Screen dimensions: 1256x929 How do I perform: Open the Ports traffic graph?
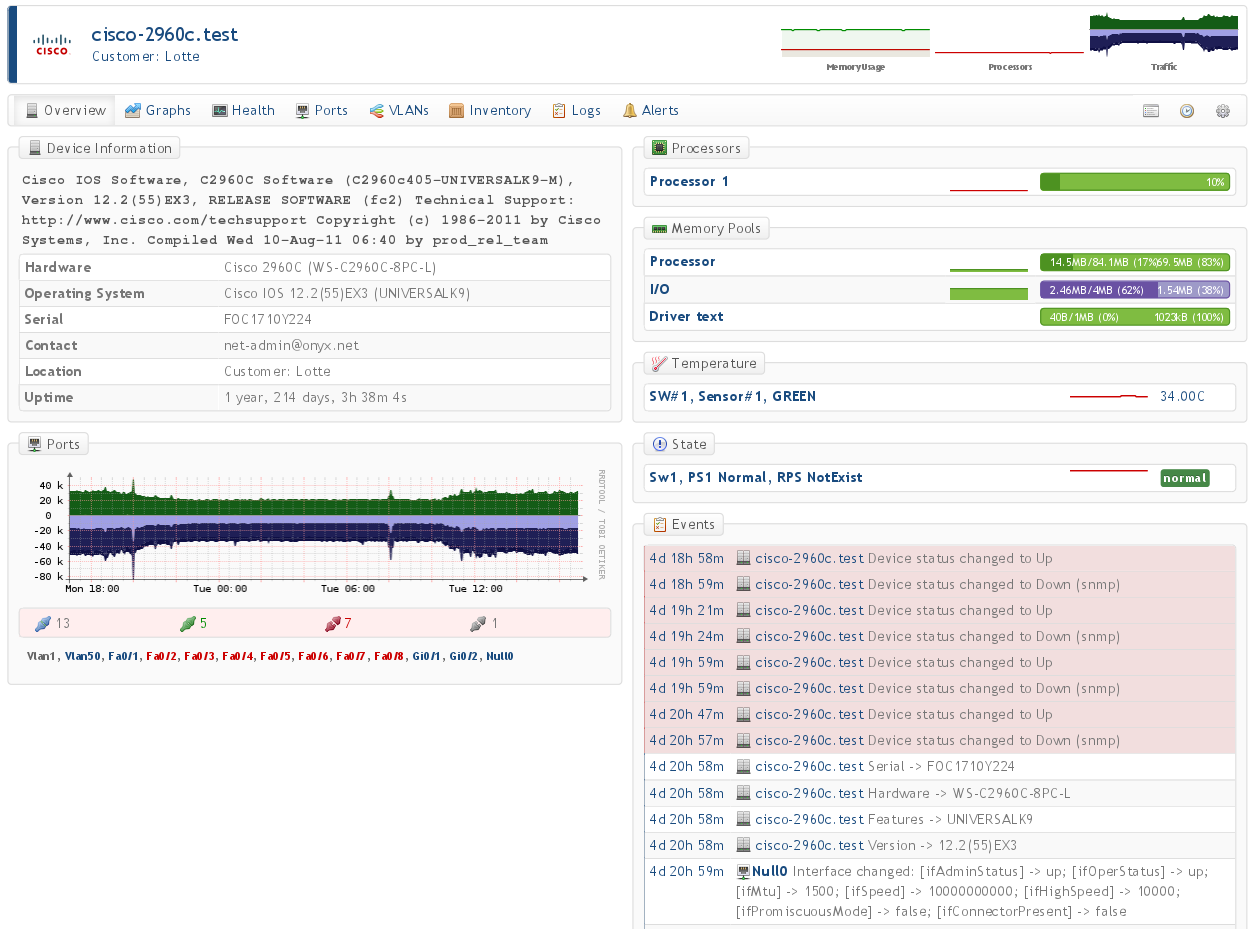(314, 533)
